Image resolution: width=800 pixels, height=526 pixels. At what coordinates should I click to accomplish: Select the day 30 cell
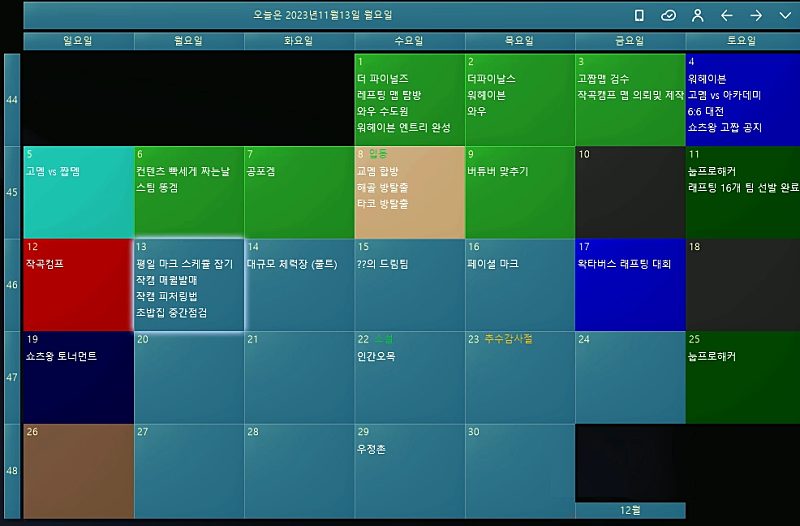pos(520,471)
